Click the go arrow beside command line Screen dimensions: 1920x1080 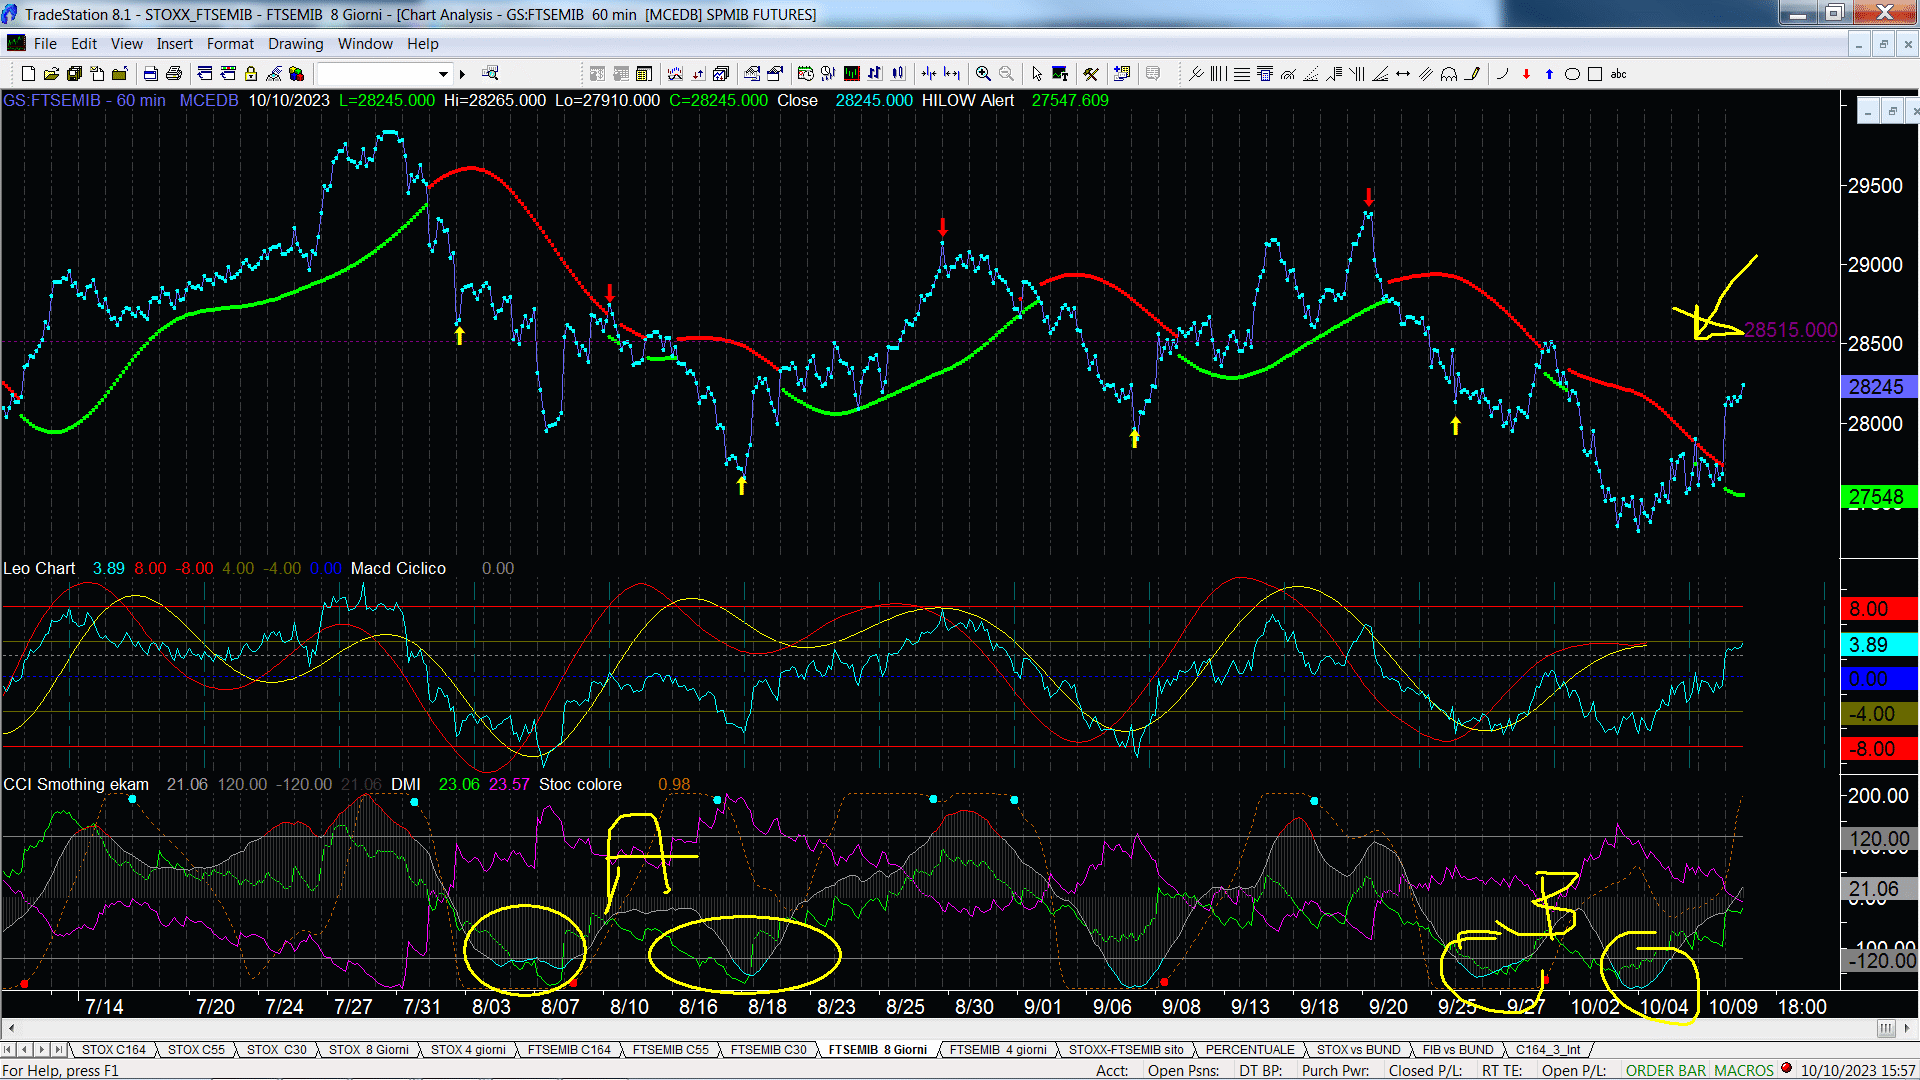pyautogui.click(x=463, y=74)
